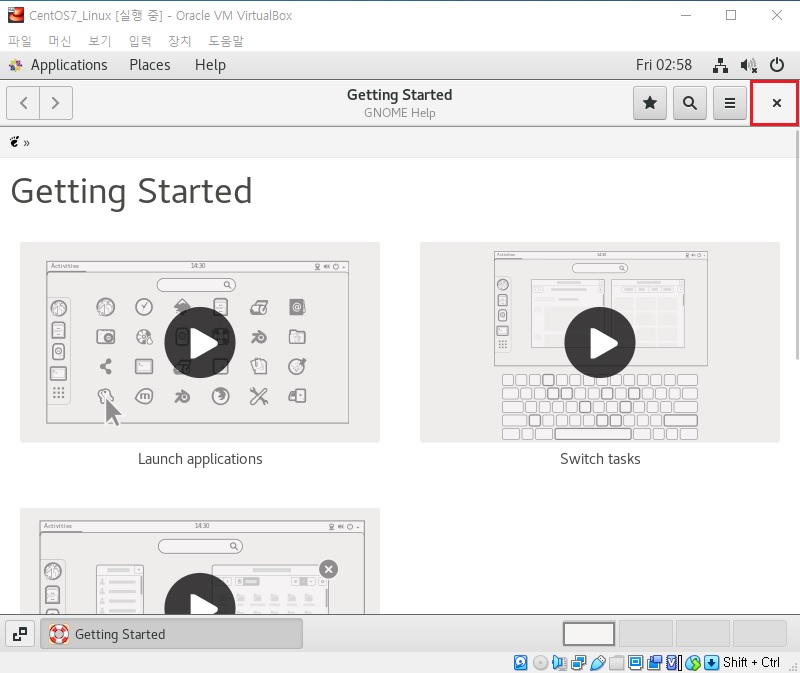Image resolution: width=800 pixels, height=673 pixels.
Task: Switch to the first workspace
Action: pos(588,634)
